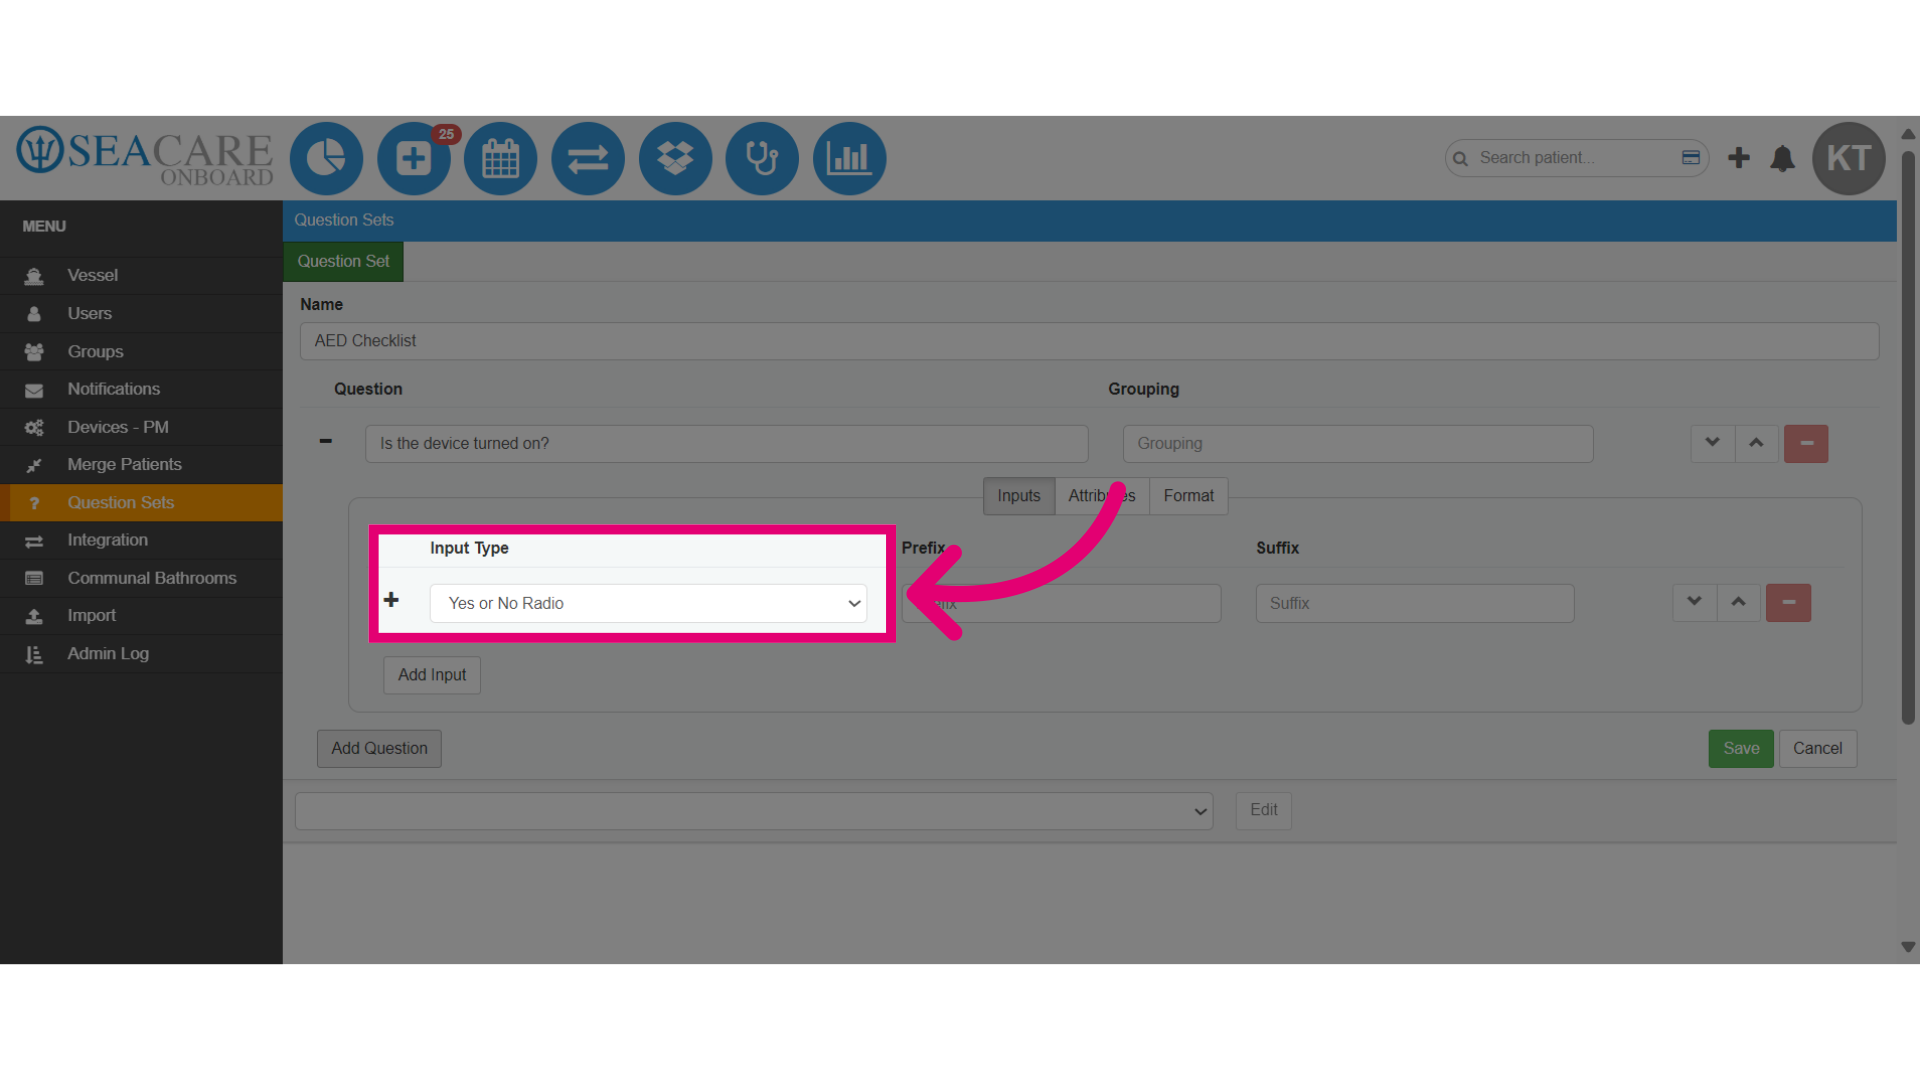The height and width of the screenshot is (1080, 1920).
Task: Move the input row down with chevron
Action: point(1694,602)
